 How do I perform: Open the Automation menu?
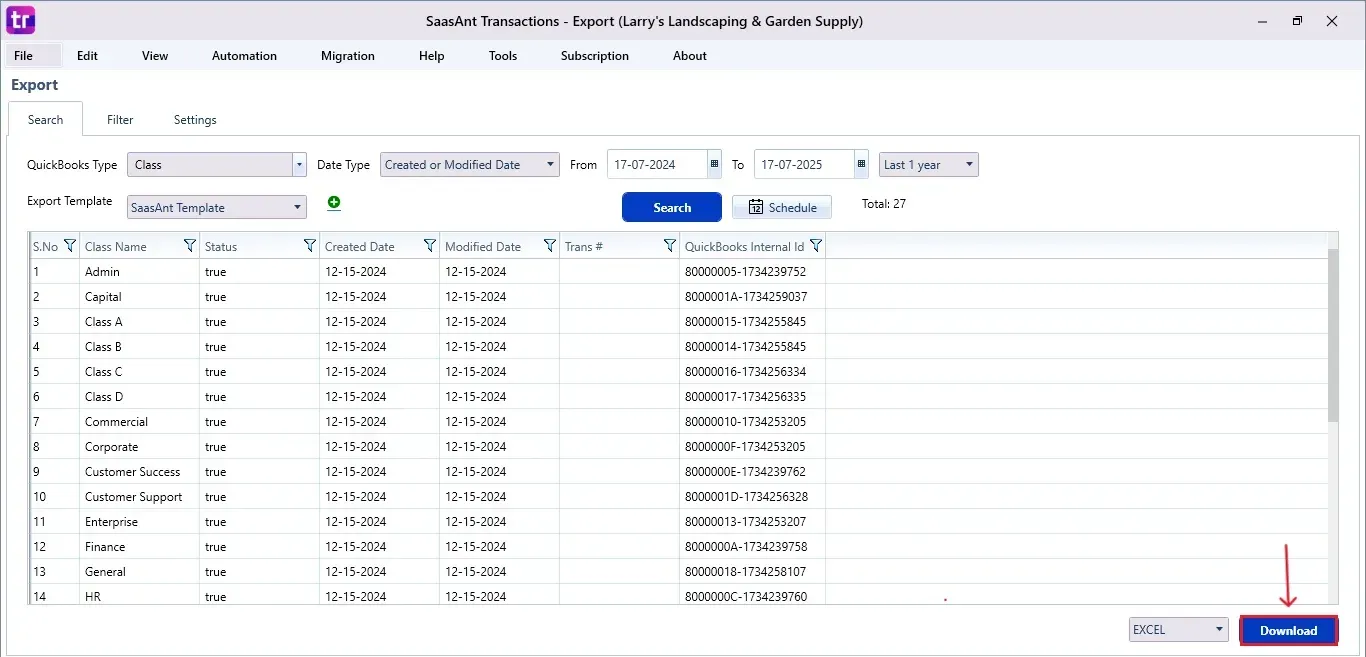(244, 56)
